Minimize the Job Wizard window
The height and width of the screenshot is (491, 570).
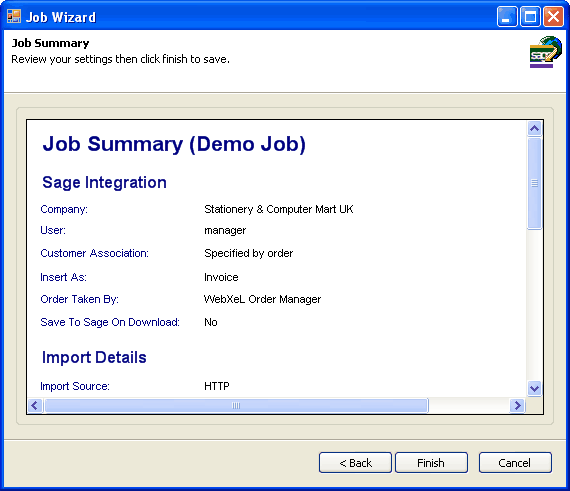[x=507, y=17]
